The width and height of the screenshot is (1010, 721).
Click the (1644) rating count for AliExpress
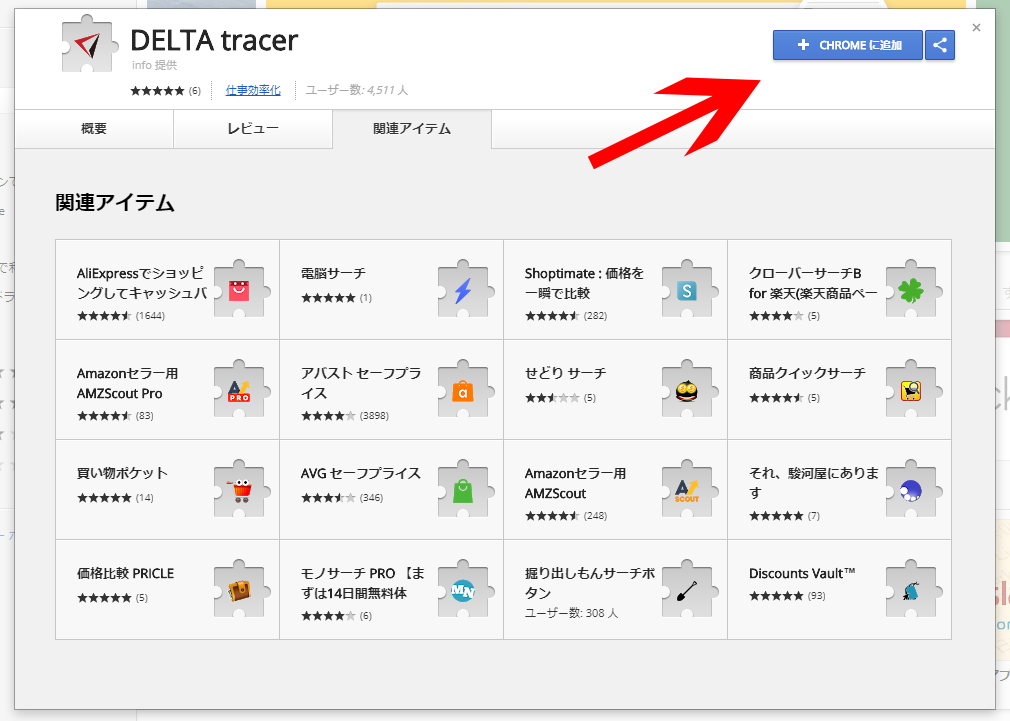pyautogui.click(x=150, y=316)
